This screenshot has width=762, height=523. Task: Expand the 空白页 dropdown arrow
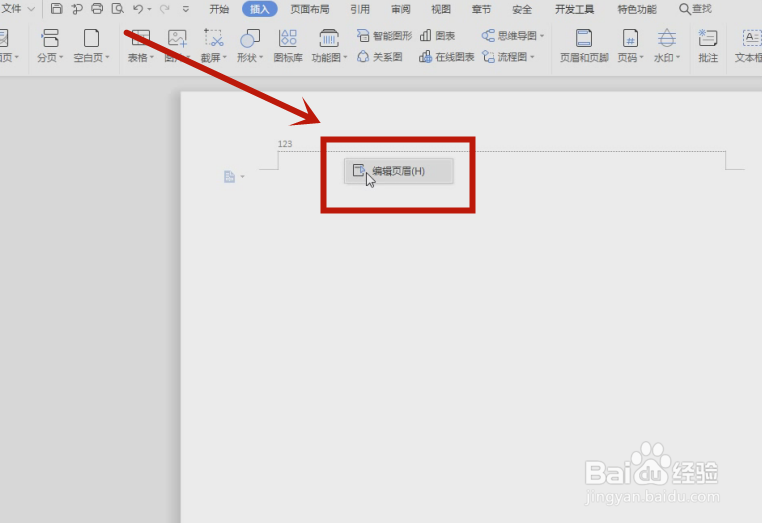click(107, 57)
